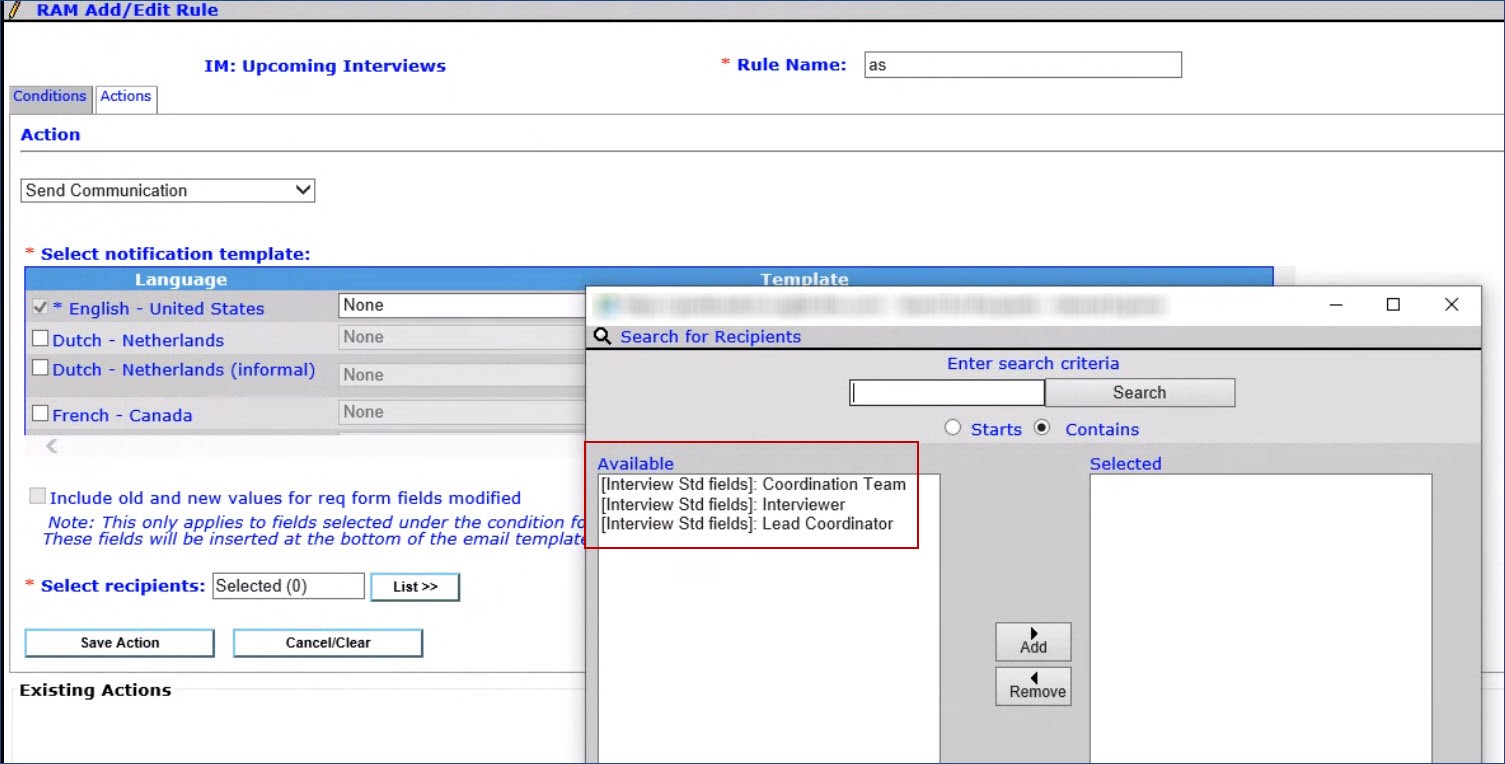Click the Remove button
This screenshot has width=1505, height=764.
click(1033, 686)
